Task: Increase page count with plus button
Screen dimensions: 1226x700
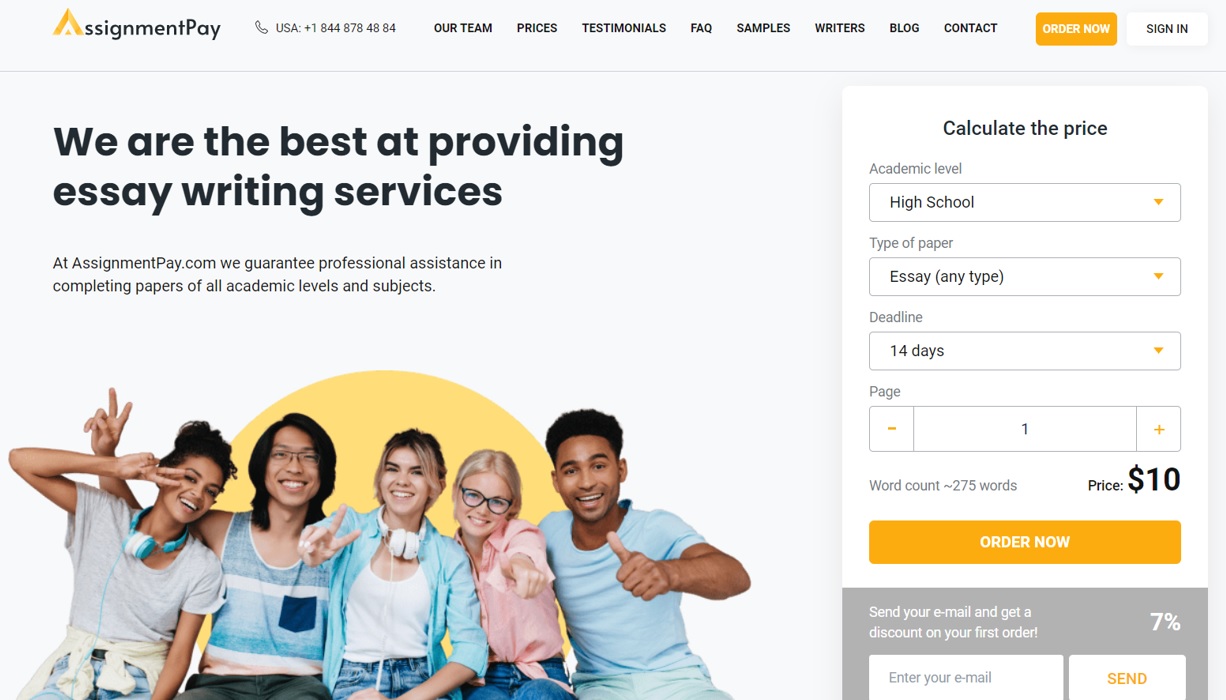Action: tap(1158, 429)
